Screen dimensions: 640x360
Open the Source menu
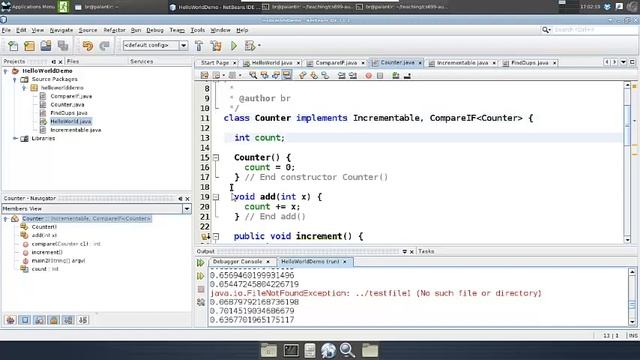[88, 30]
